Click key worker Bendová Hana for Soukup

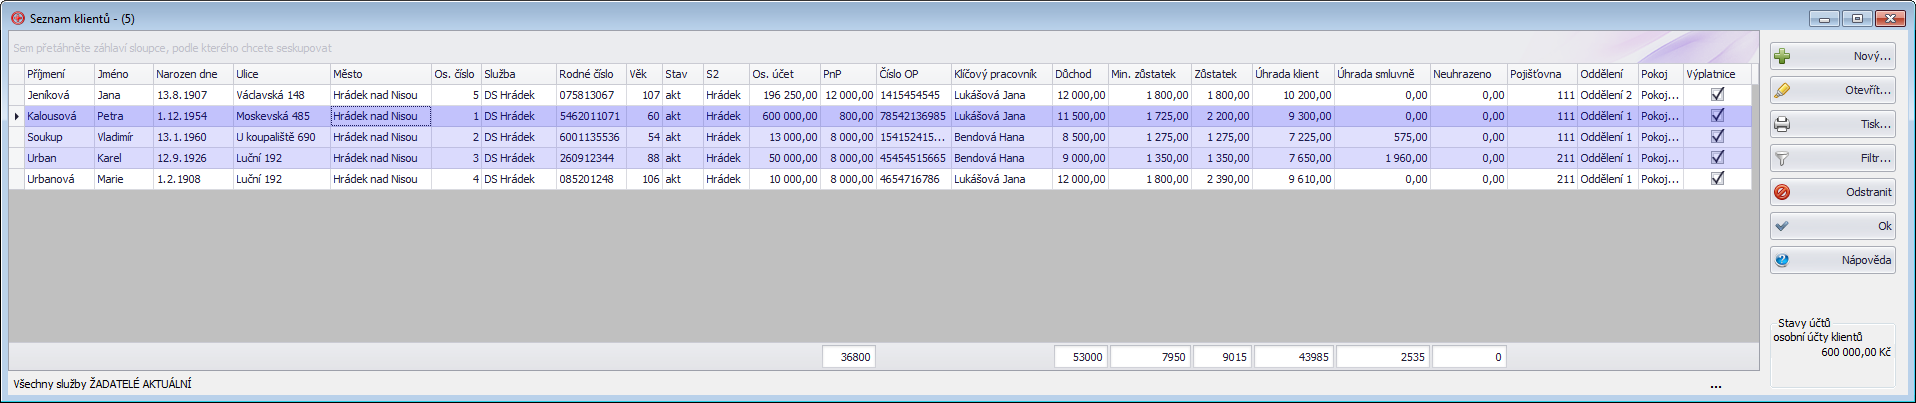click(x=1001, y=137)
